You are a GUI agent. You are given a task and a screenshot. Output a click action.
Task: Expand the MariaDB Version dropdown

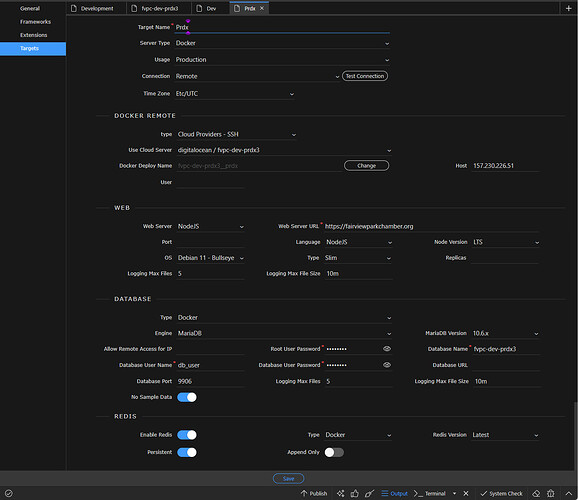tap(505, 333)
